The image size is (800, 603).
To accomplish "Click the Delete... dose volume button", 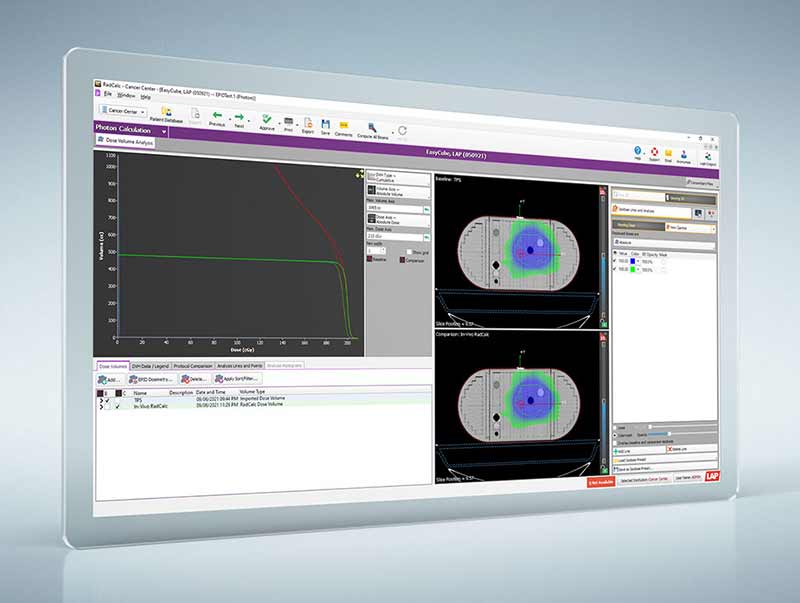I will point(194,379).
